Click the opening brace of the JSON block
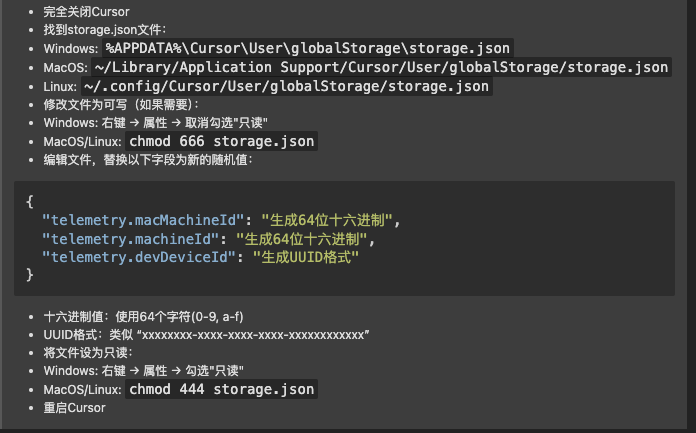The height and width of the screenshot is (433, 696). pyautogui.click(x=30, y=200)
